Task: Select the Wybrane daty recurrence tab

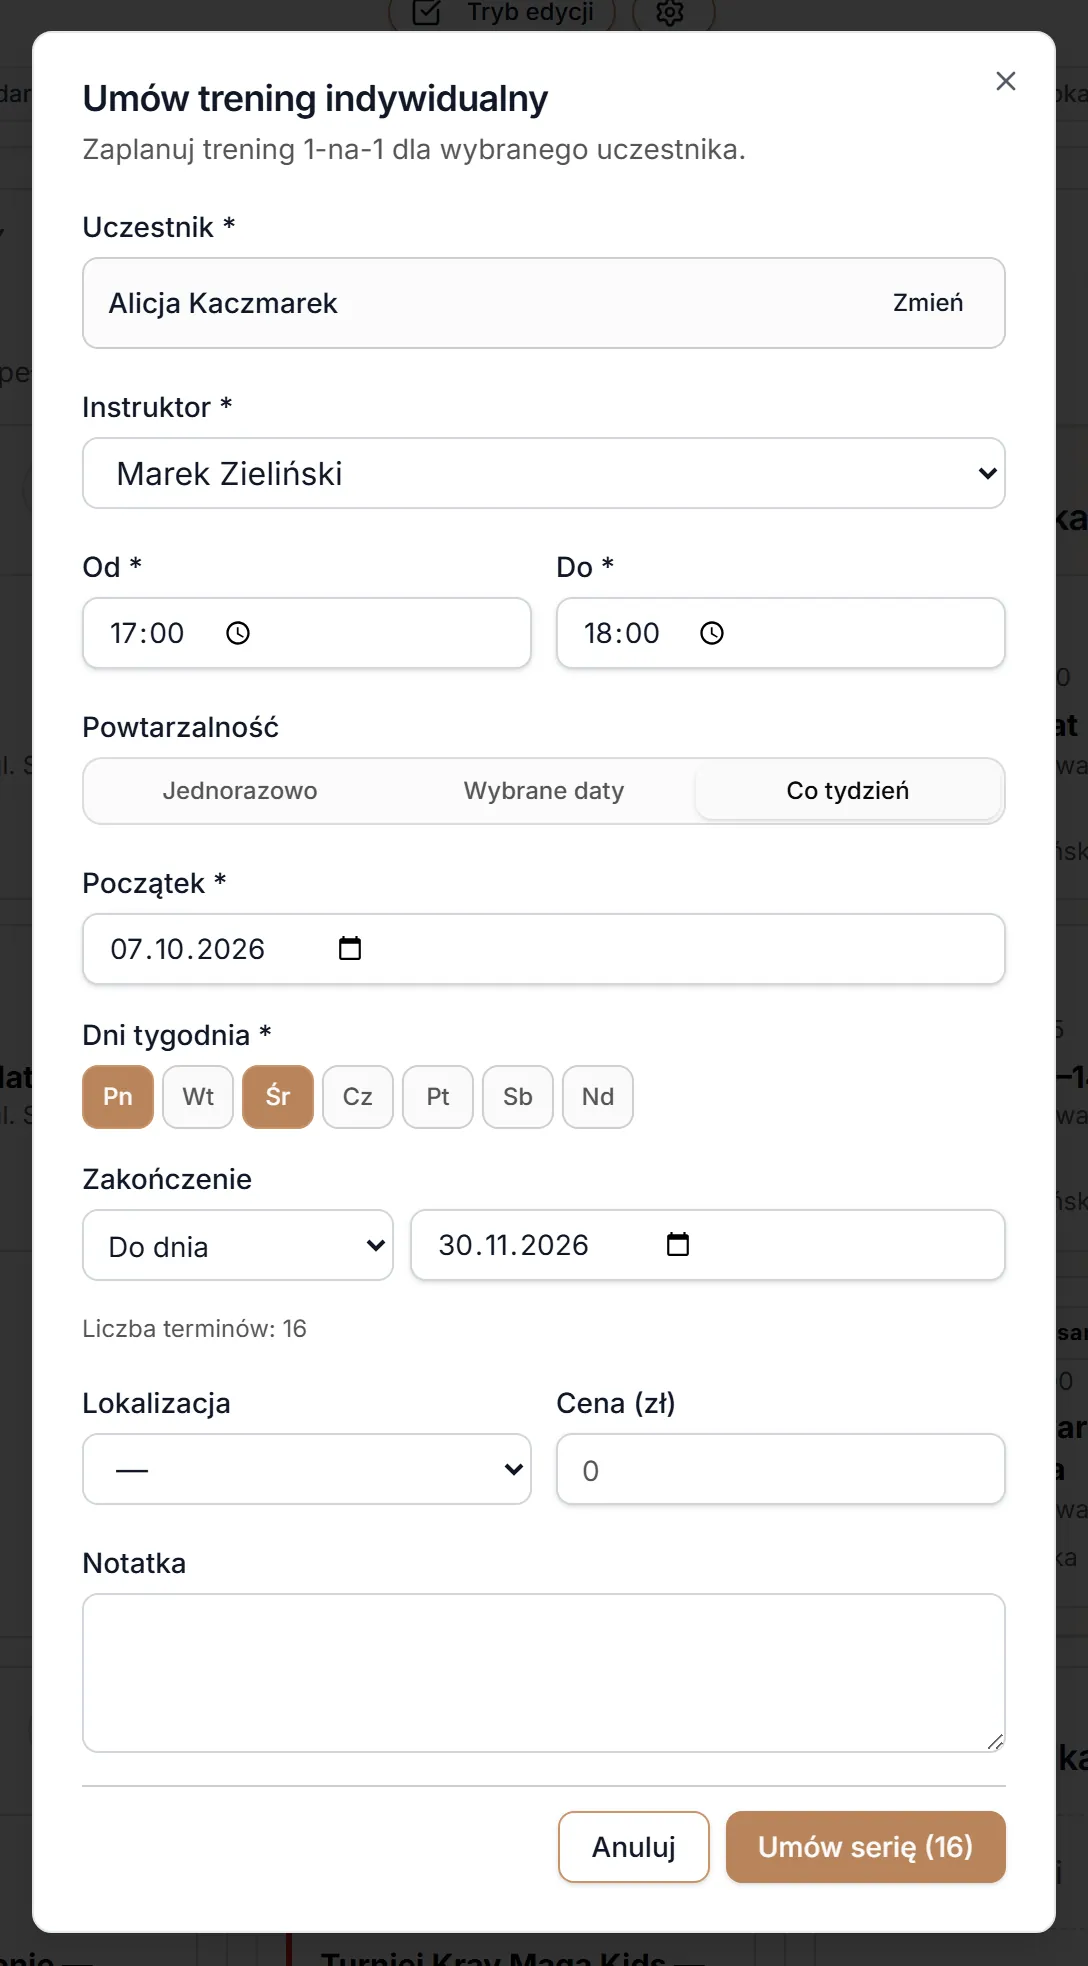Action: 544,791
